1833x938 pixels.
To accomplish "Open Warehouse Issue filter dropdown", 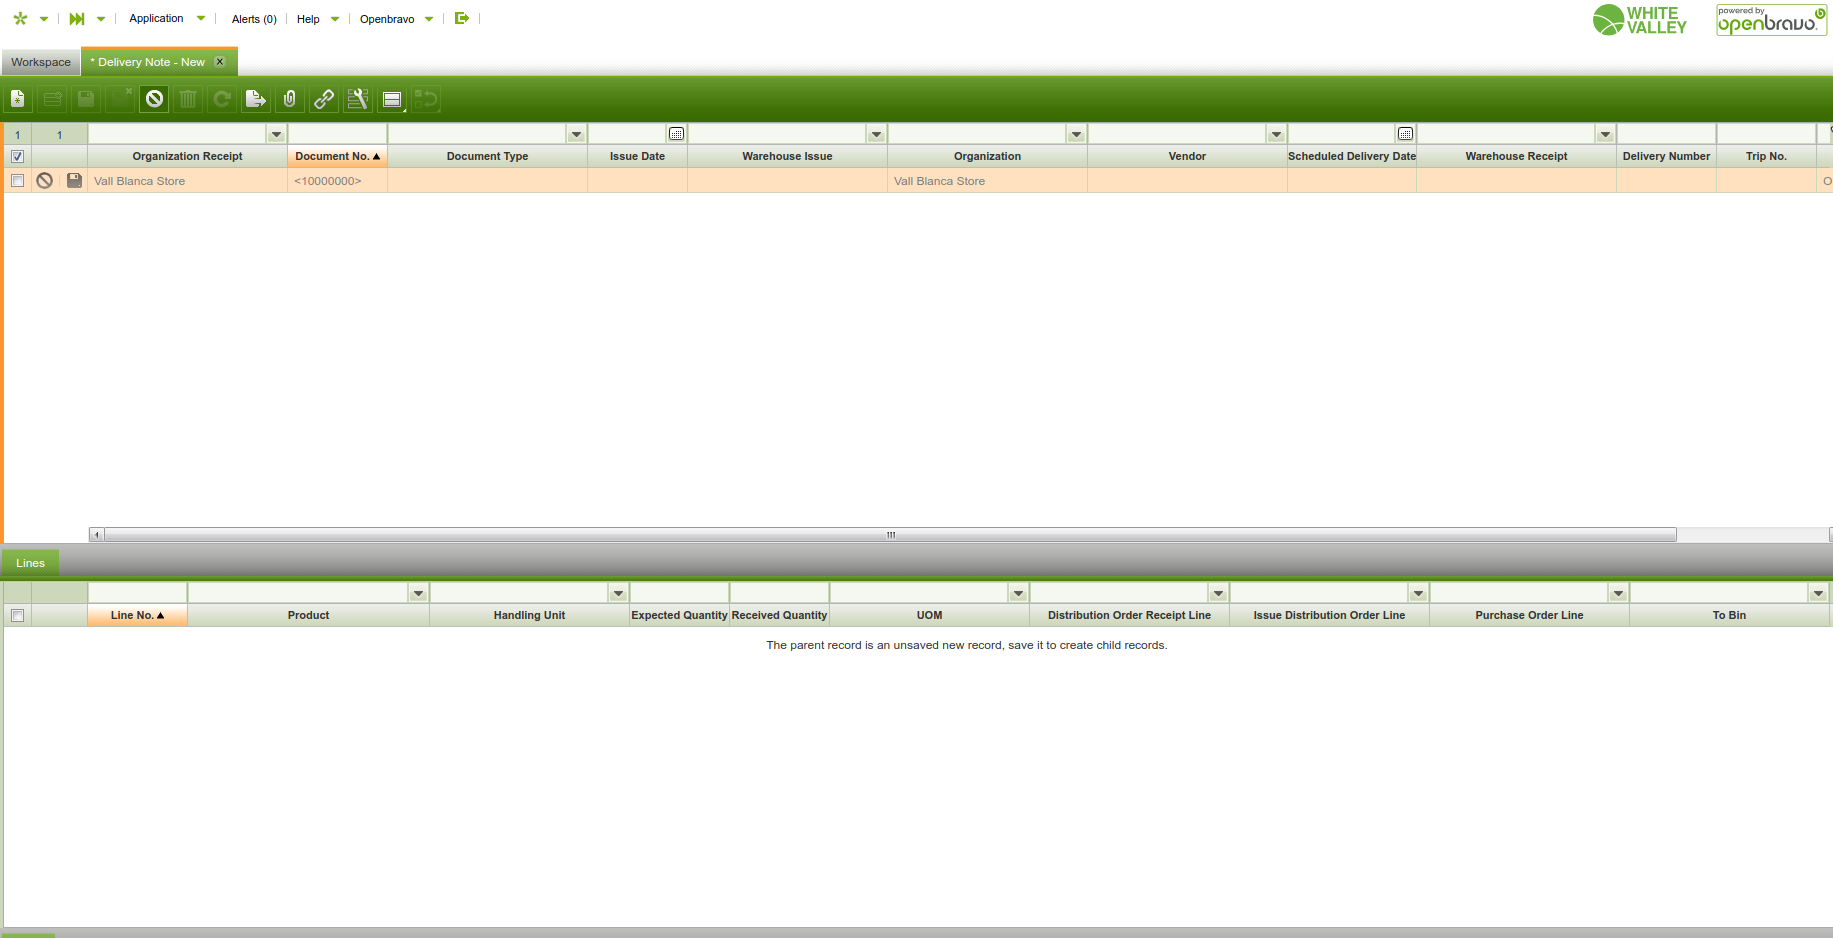I will (877, 134).
